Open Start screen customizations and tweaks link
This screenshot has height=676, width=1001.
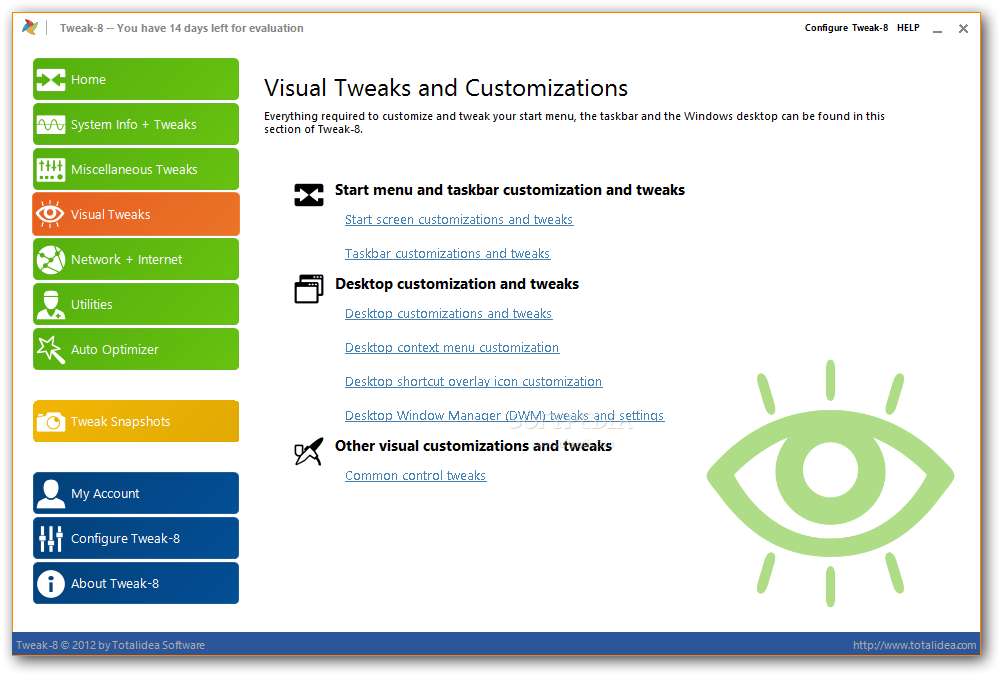coord(459,220)
